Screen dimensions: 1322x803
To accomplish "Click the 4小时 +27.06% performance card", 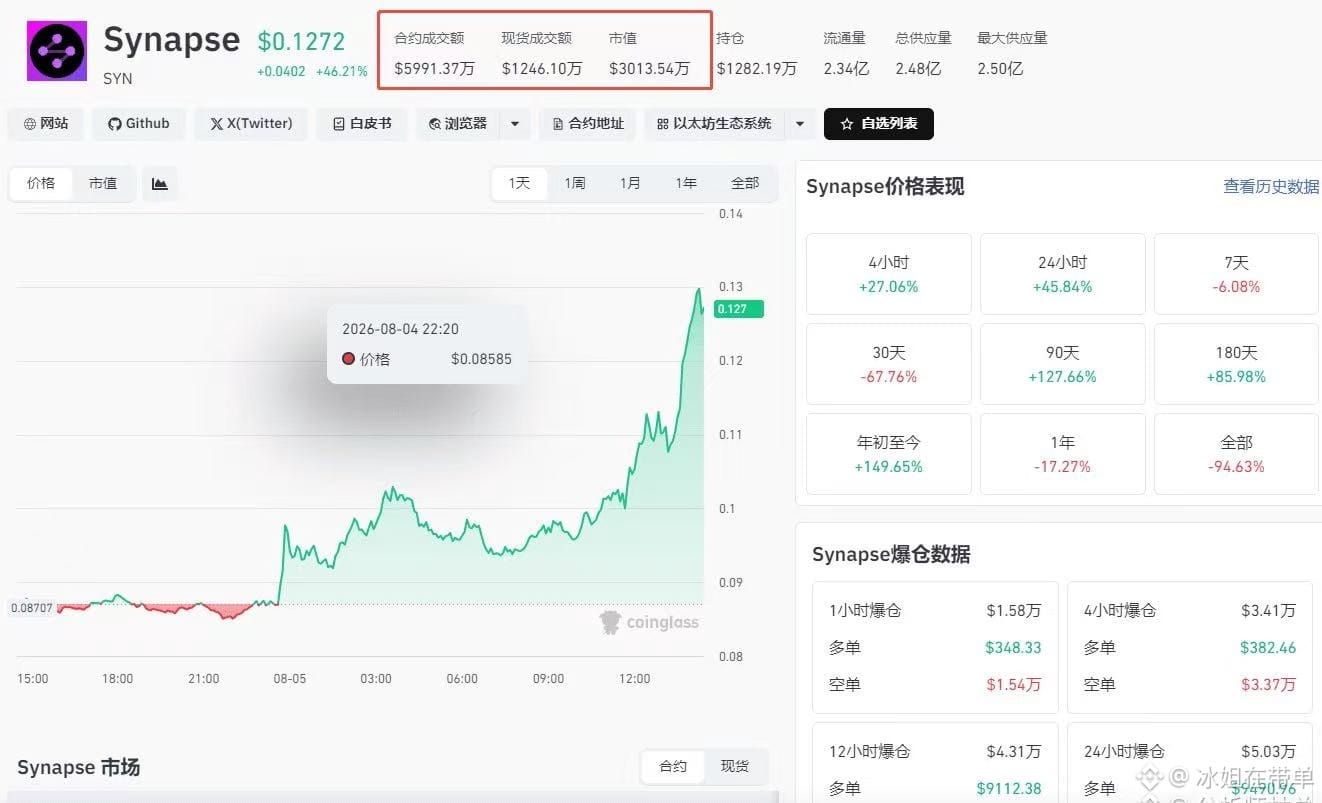I will click(x=888, y=274).
